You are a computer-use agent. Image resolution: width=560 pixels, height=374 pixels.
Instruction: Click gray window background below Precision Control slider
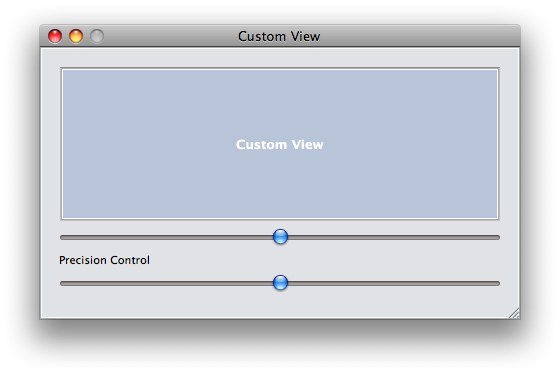(x=280, y=304)
